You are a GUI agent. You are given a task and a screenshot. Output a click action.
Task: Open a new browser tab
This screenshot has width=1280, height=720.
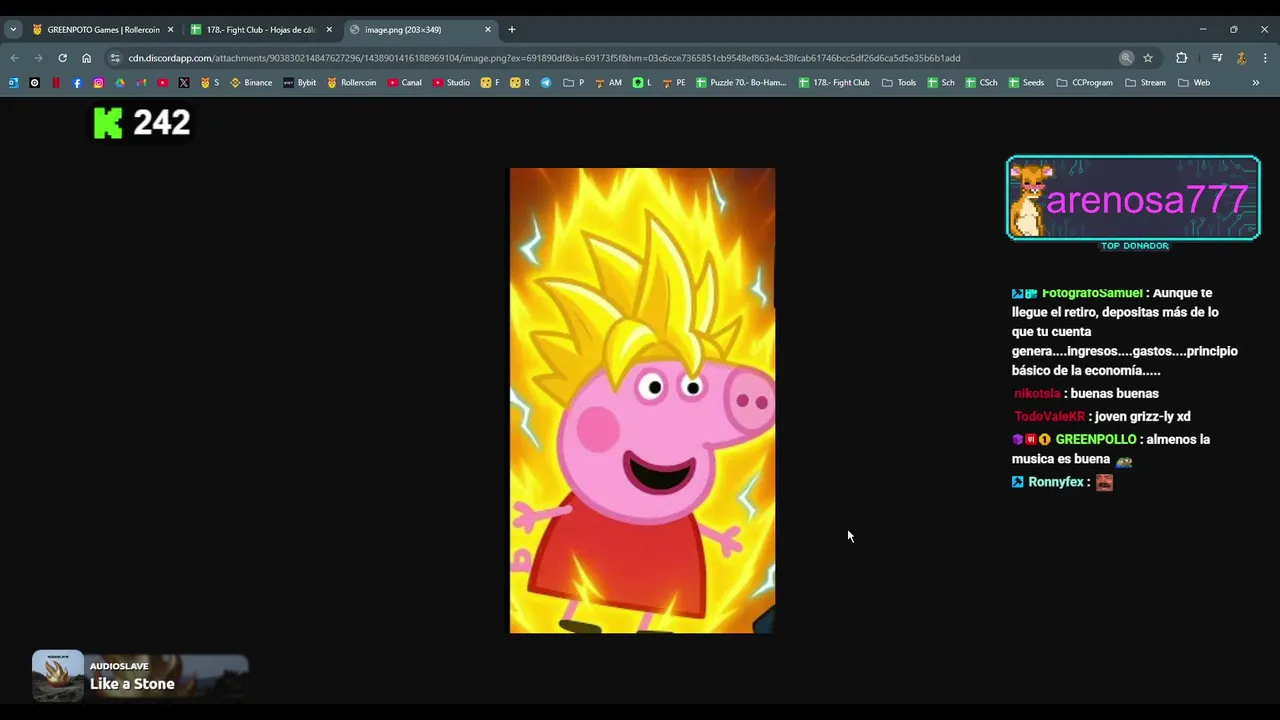512,30
